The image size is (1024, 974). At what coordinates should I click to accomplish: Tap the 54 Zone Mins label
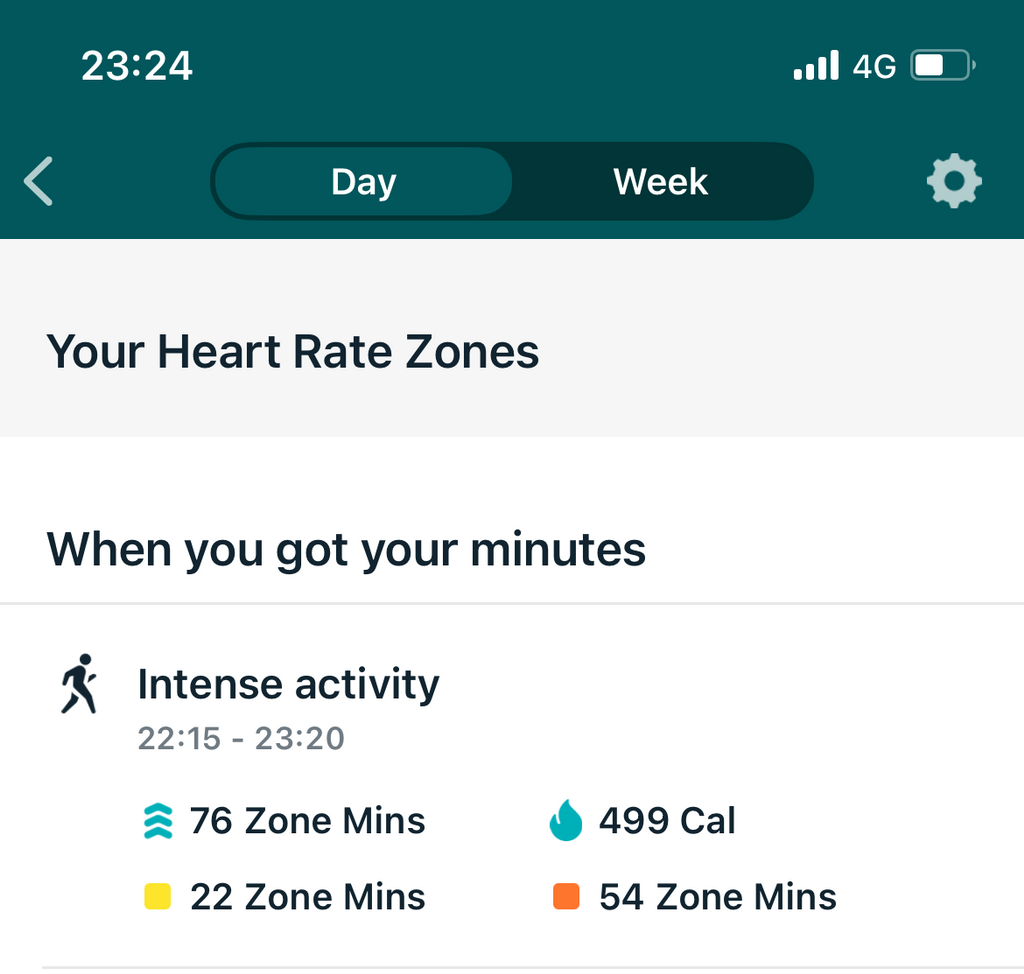pos(717,897)
